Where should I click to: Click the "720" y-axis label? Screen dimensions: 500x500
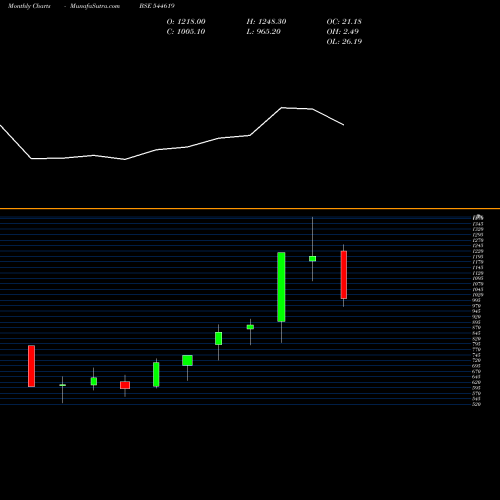[x=477, y=360]
